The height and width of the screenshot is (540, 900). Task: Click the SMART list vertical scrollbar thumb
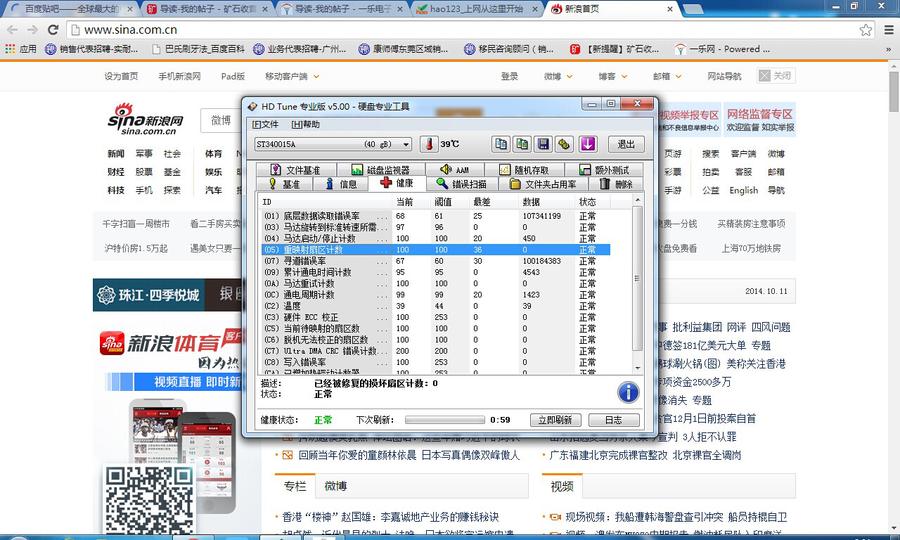[637, 278]
